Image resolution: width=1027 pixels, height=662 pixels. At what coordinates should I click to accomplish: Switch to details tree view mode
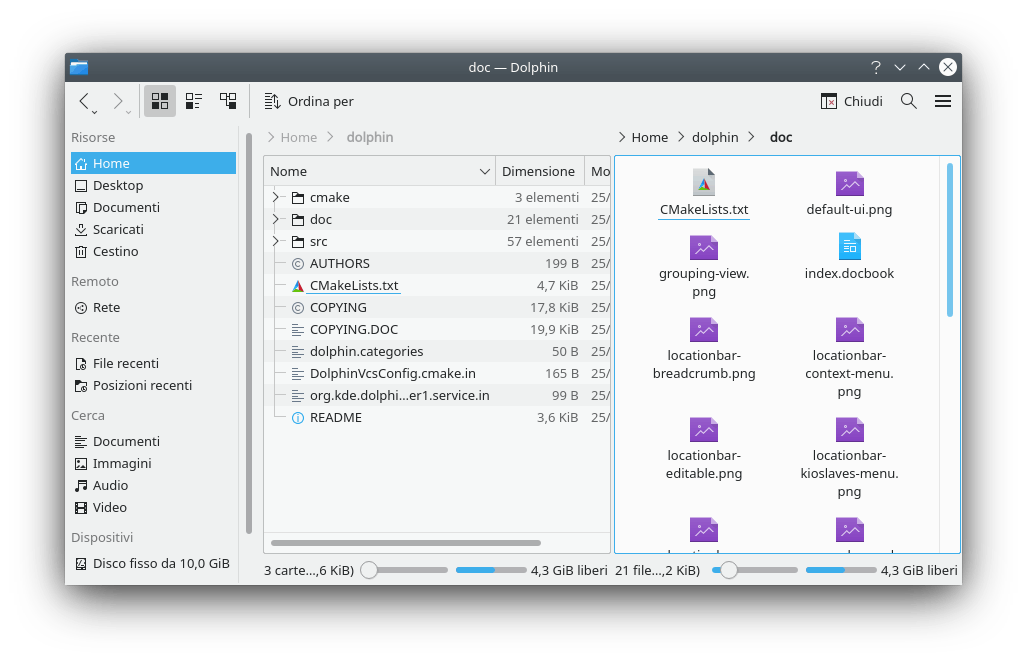(x=228, y=101)
